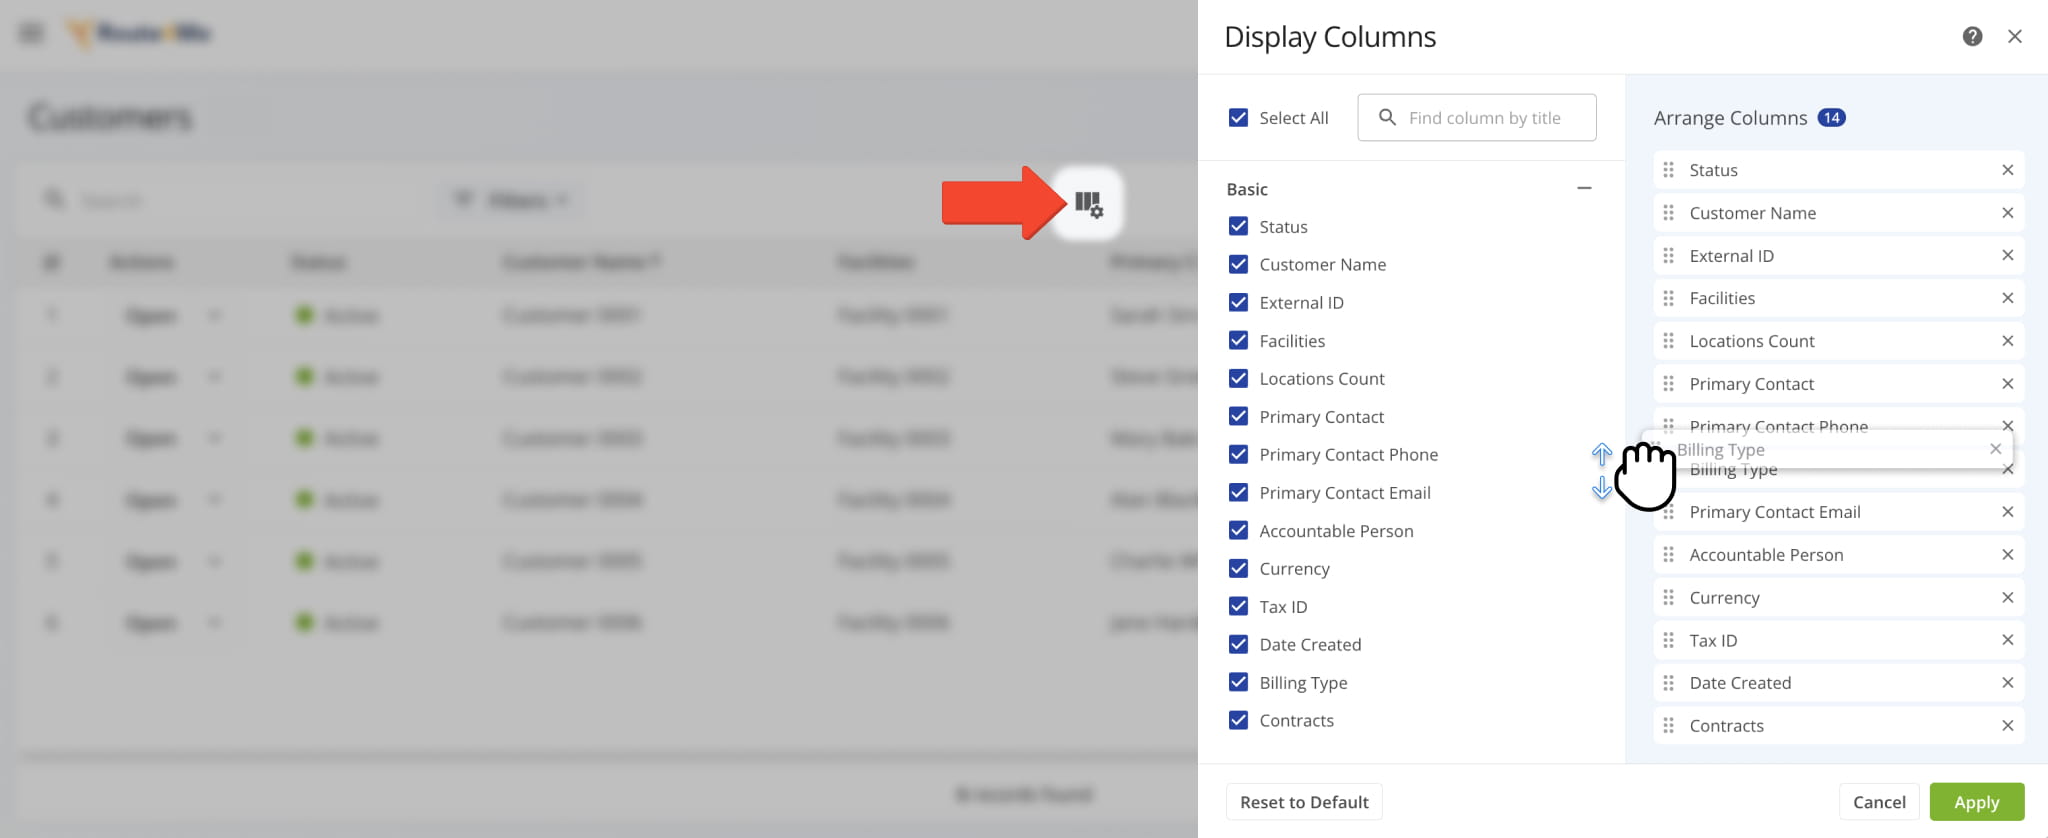Grab the drag handle for Contracts column
This screenshot has width=2048, height=838.
tap(1668, 726)
